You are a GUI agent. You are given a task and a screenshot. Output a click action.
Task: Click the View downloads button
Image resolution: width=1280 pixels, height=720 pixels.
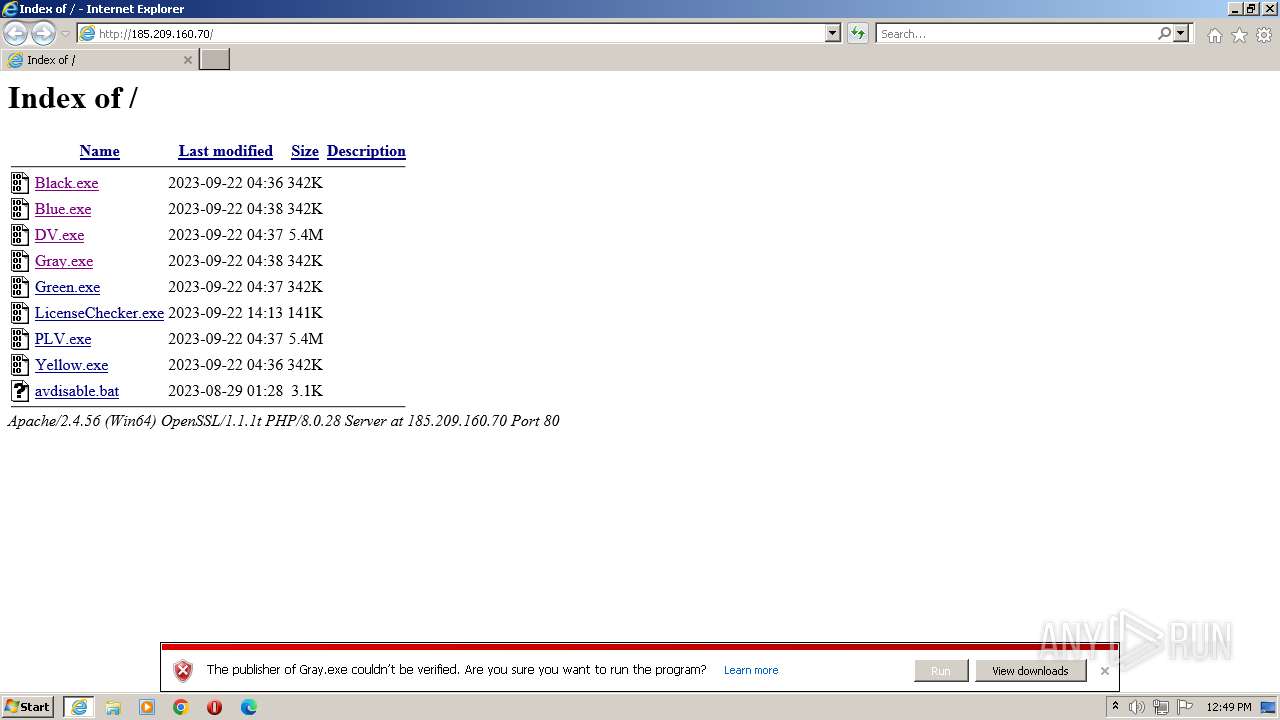1030,671
